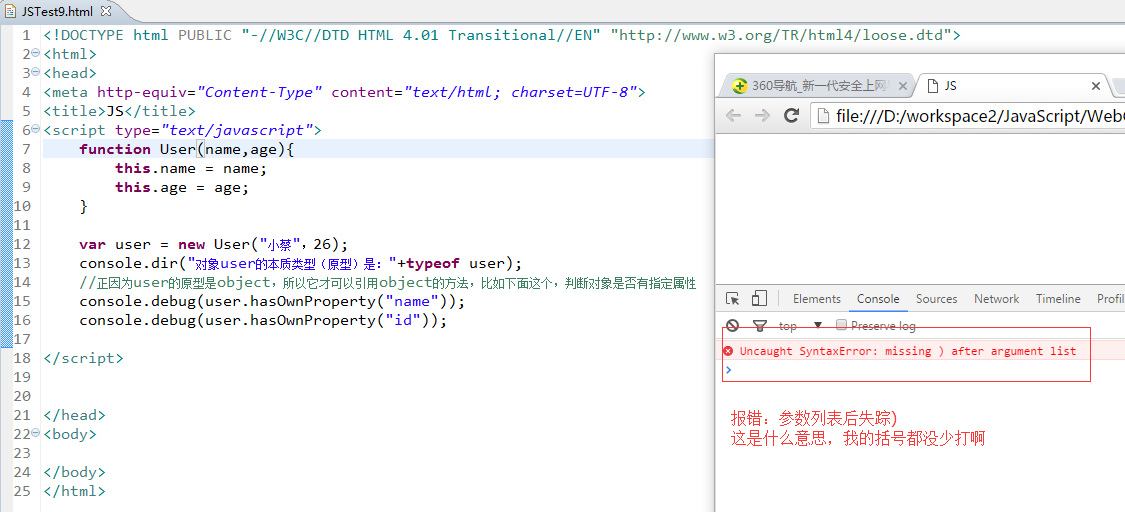Click this.age = age on line 9
This screenshot has width=1125, height=512.
pos(182,187)
